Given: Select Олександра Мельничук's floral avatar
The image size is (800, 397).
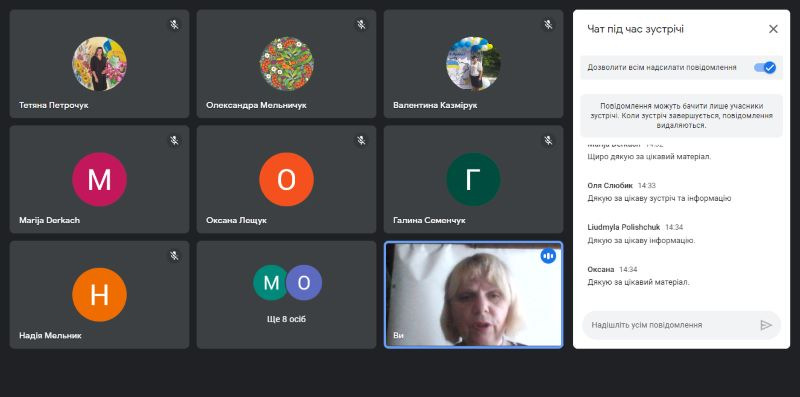Looking at the screenshot, I should [x=287, y=64].
